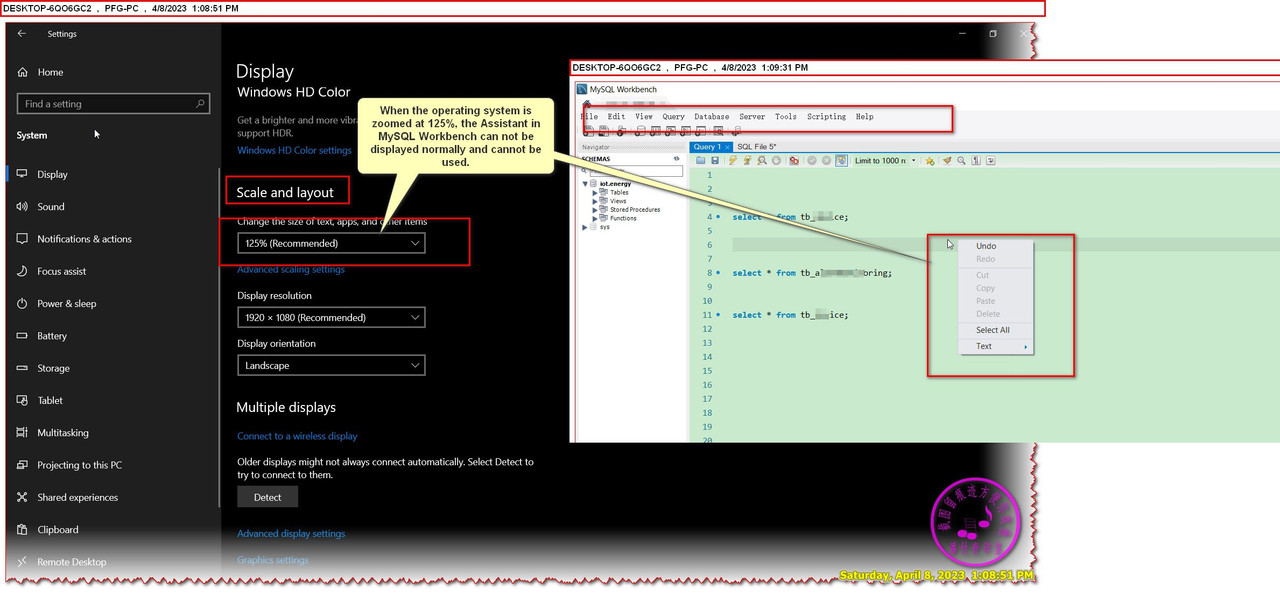Open Remote Desktop in sidebar
The height and width of the screenshot is (593, 1280).
pos(71,562)
